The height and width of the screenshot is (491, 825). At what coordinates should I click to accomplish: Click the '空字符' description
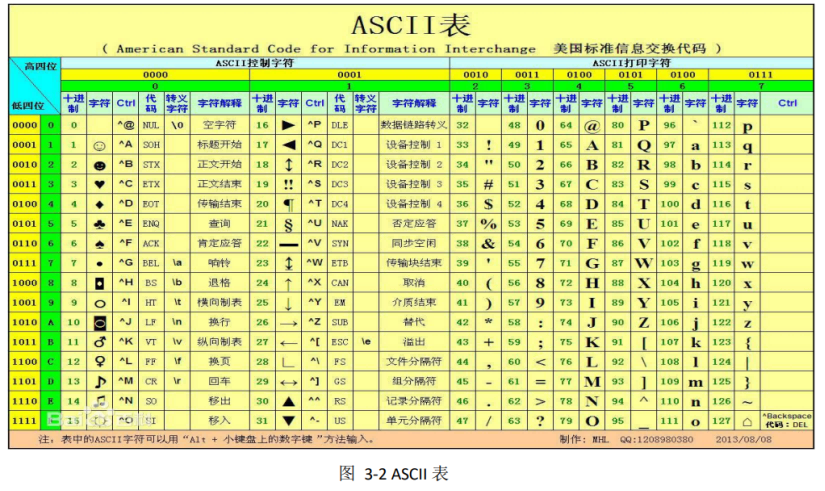pos(219,125)
